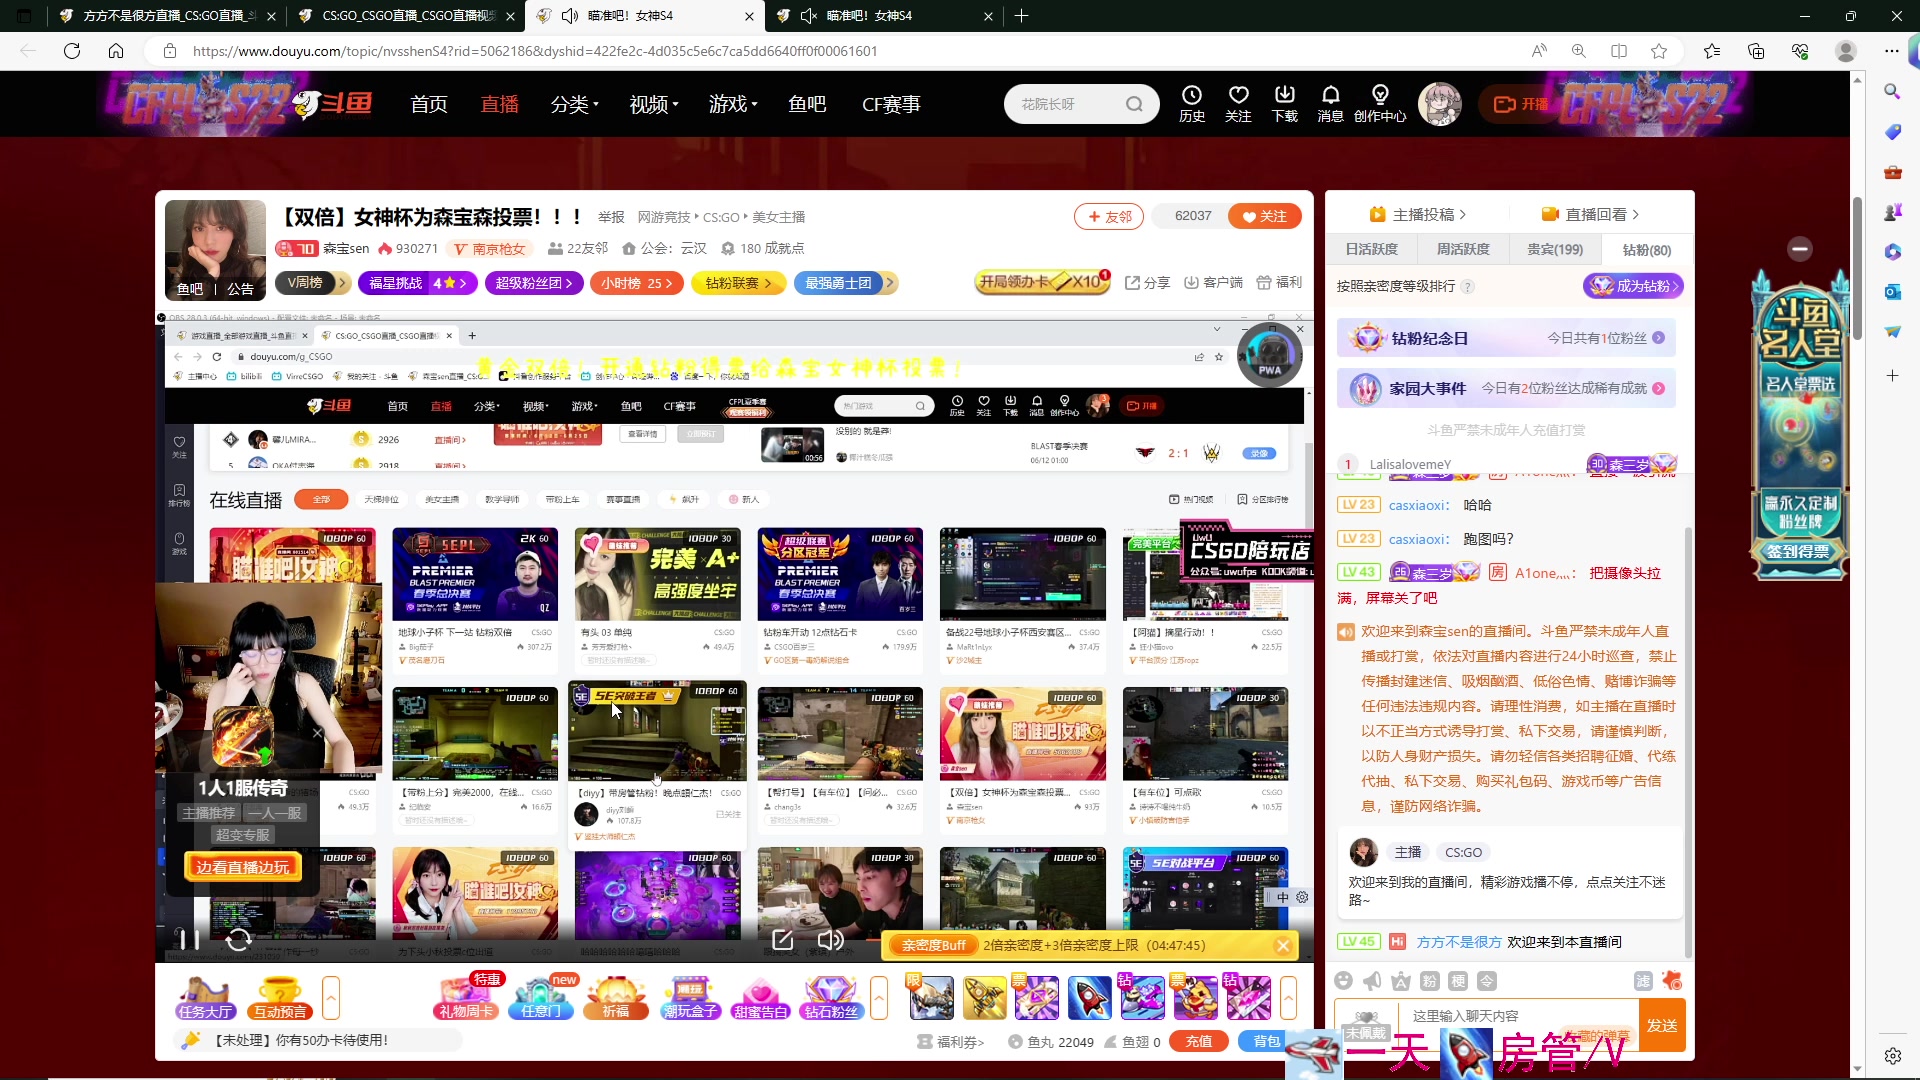Open crown A font style icon in chat
The width and height of the screenshot is (1920, 1080).
[1401, 981]
